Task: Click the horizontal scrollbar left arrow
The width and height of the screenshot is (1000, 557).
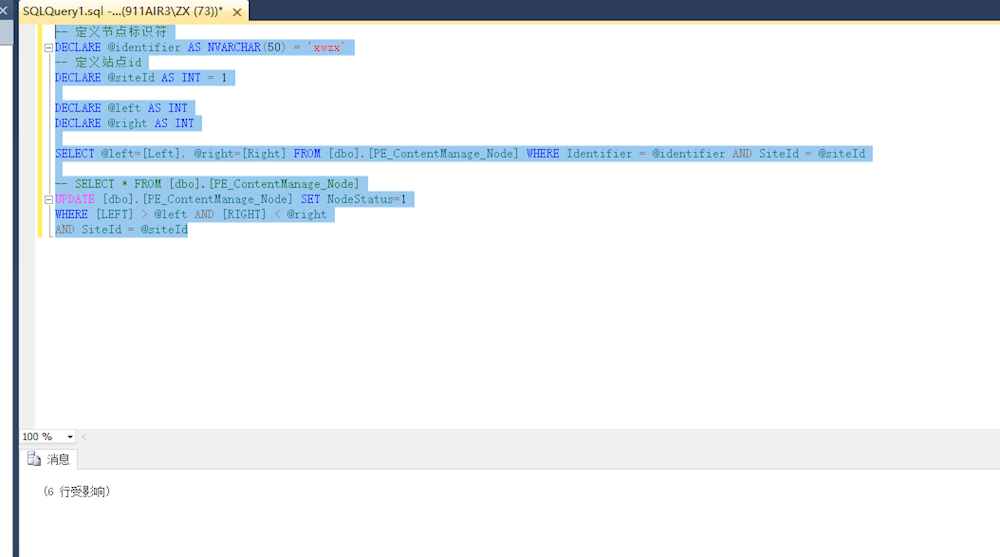Action: coord(84,437)
